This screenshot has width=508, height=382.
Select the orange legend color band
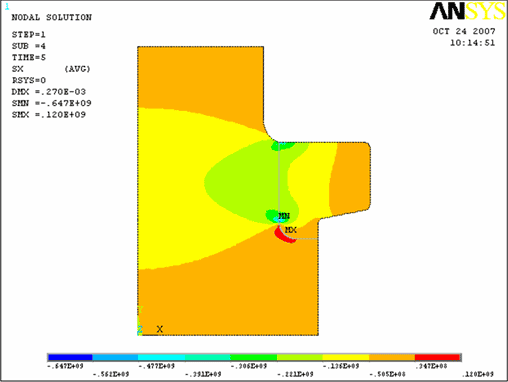(x=392, y=357)
